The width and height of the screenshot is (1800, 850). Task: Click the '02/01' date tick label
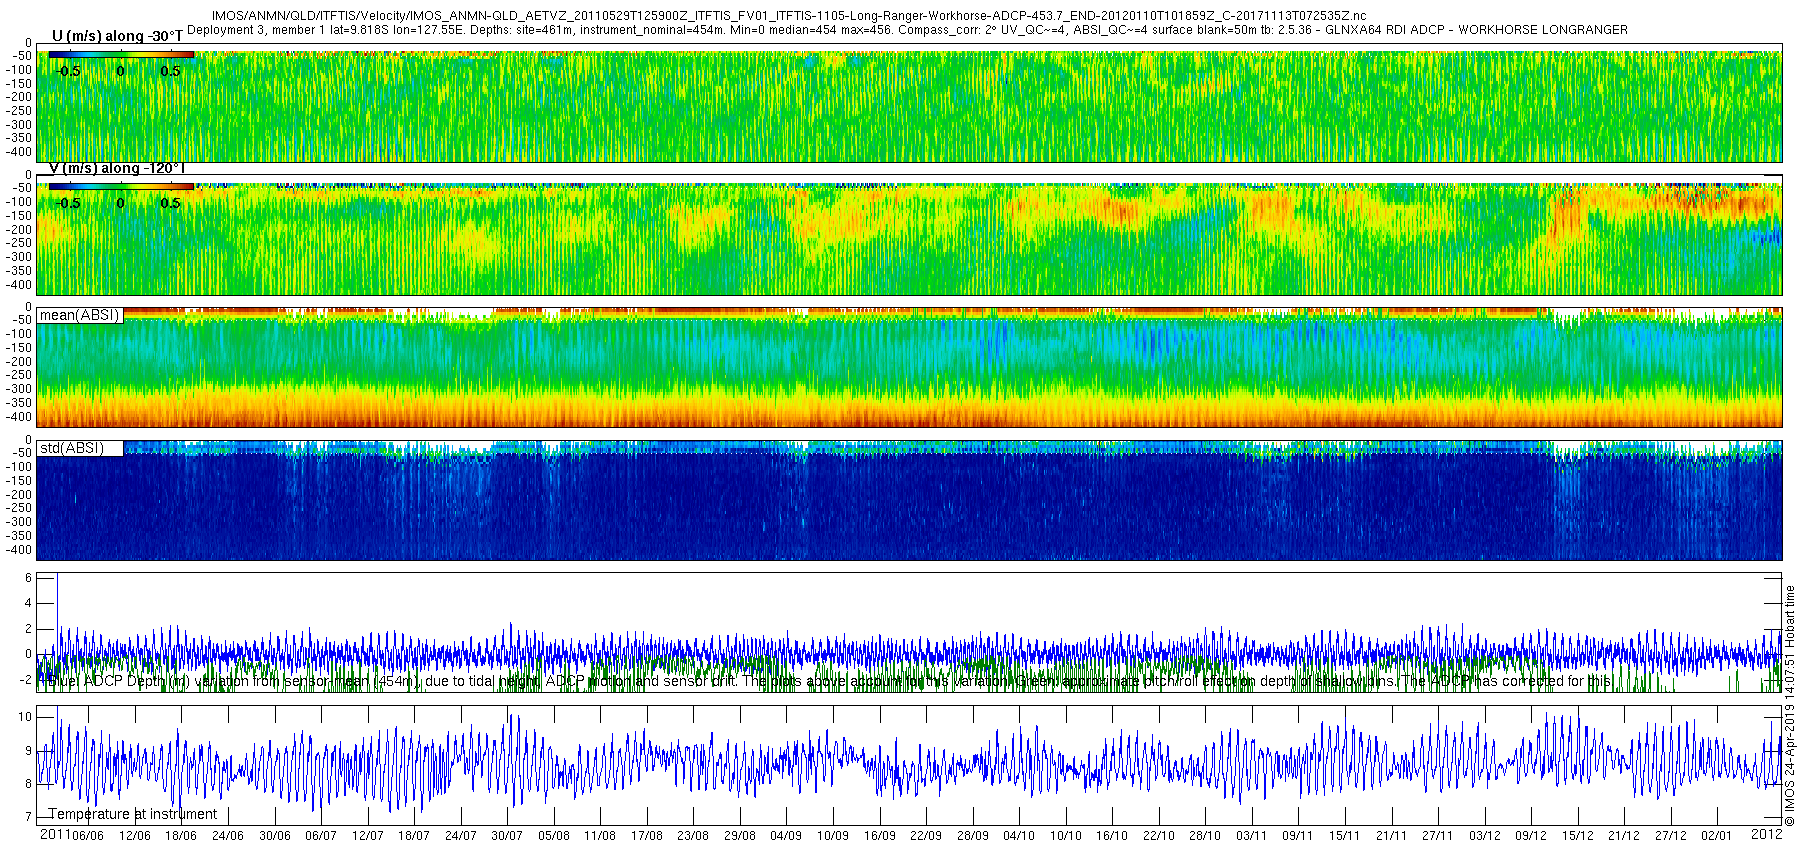pos(1716,836)
